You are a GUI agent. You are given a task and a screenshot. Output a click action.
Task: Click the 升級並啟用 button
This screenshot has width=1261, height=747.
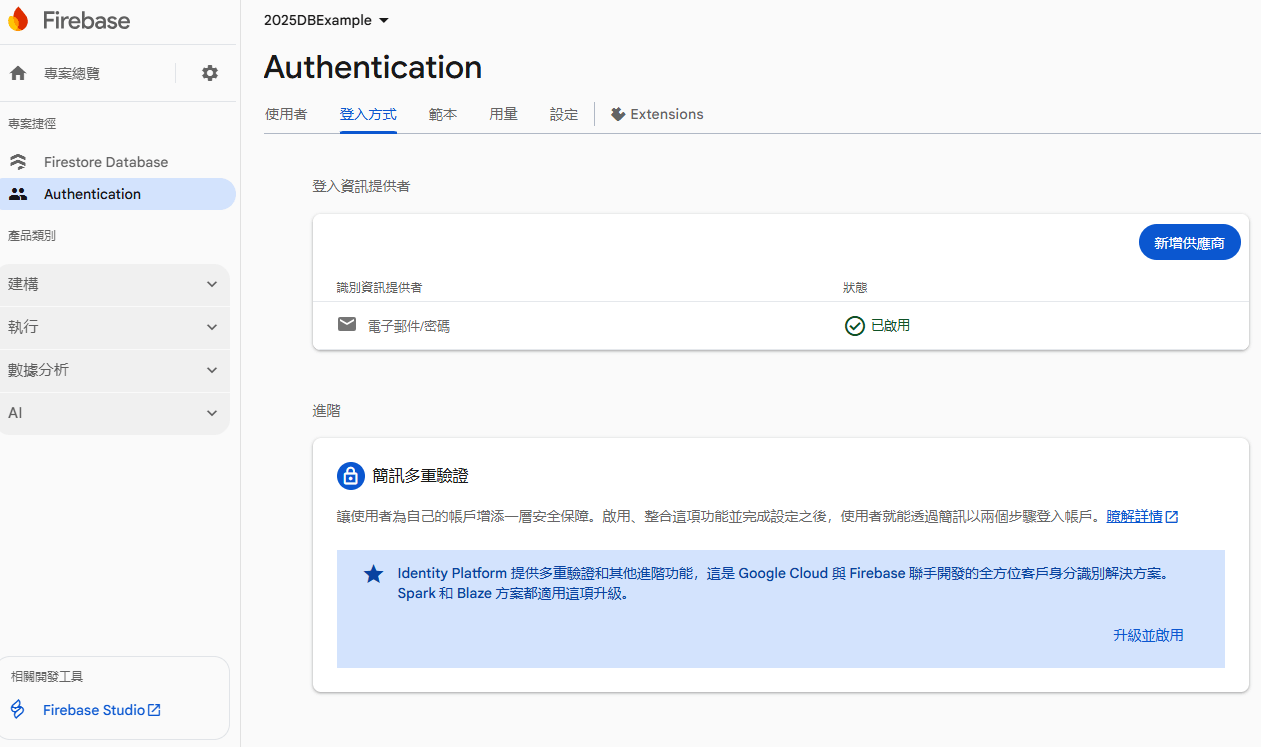tap(1148, 635)
